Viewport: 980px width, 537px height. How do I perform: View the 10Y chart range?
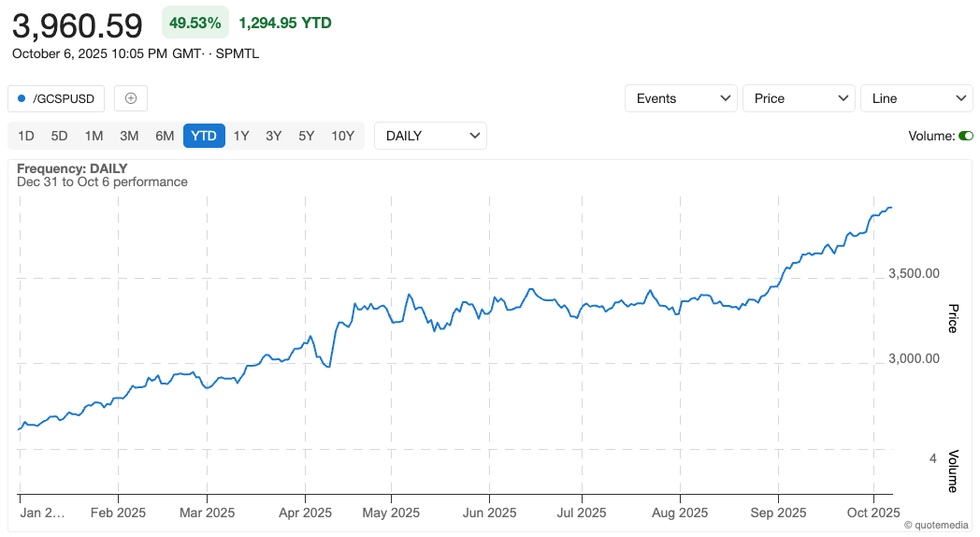click(342, 136)
